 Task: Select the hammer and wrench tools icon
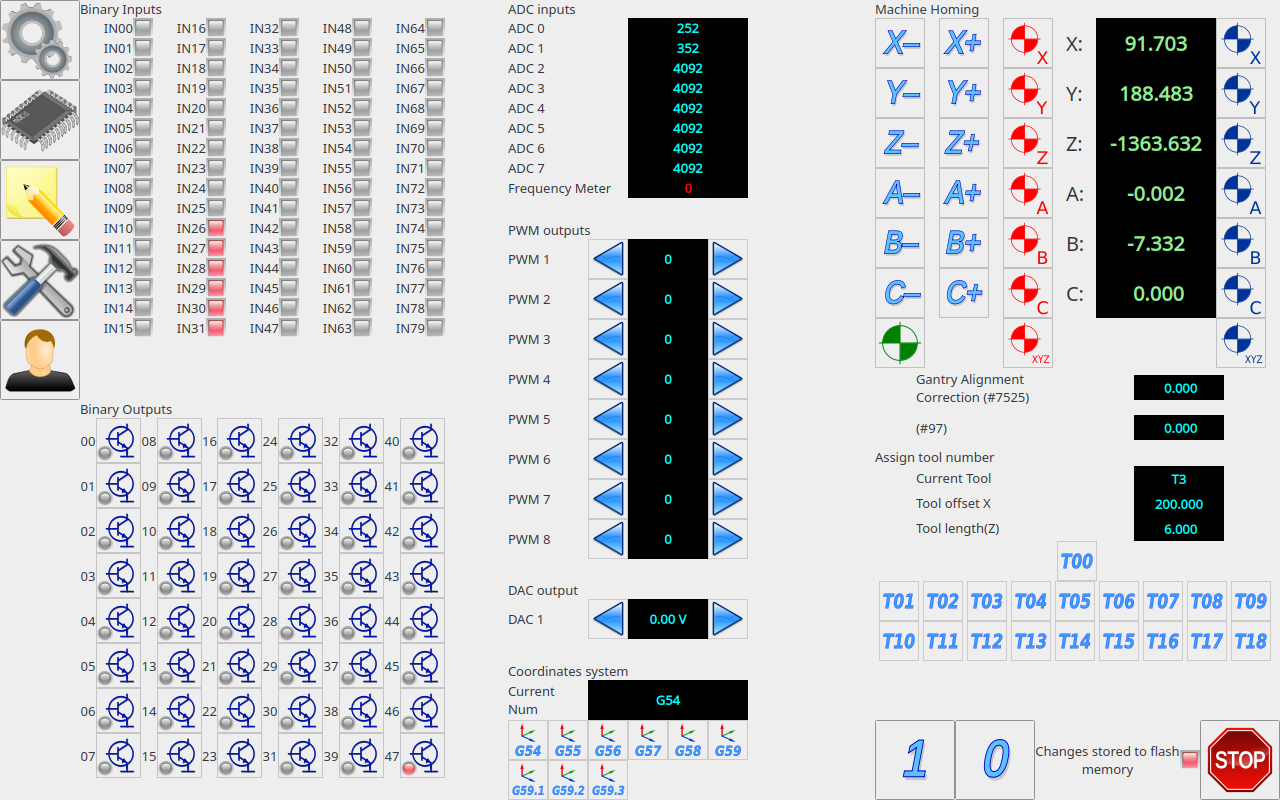[39, 280]
